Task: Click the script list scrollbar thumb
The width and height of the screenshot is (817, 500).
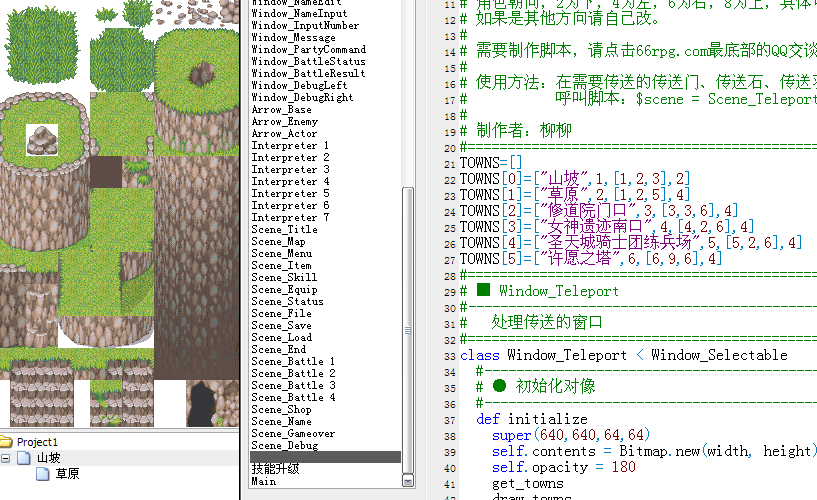Action: tap(408, 330)
